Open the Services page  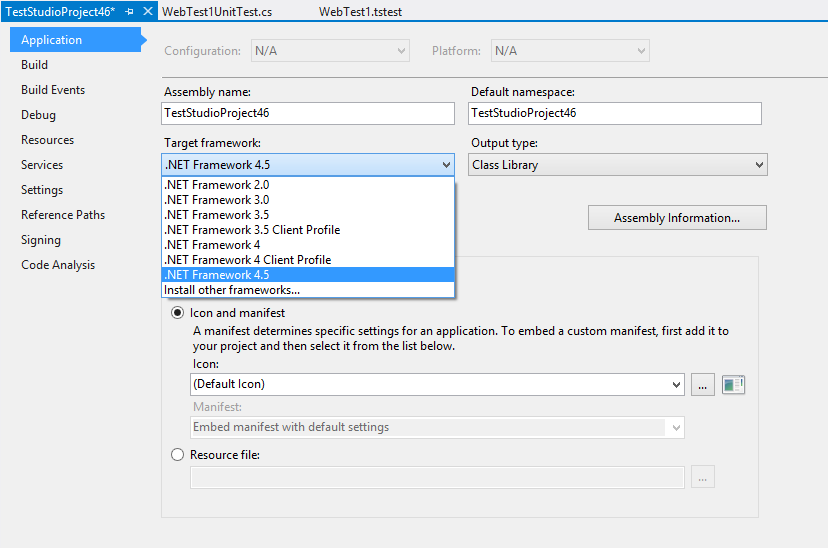[x=42, y=165]
